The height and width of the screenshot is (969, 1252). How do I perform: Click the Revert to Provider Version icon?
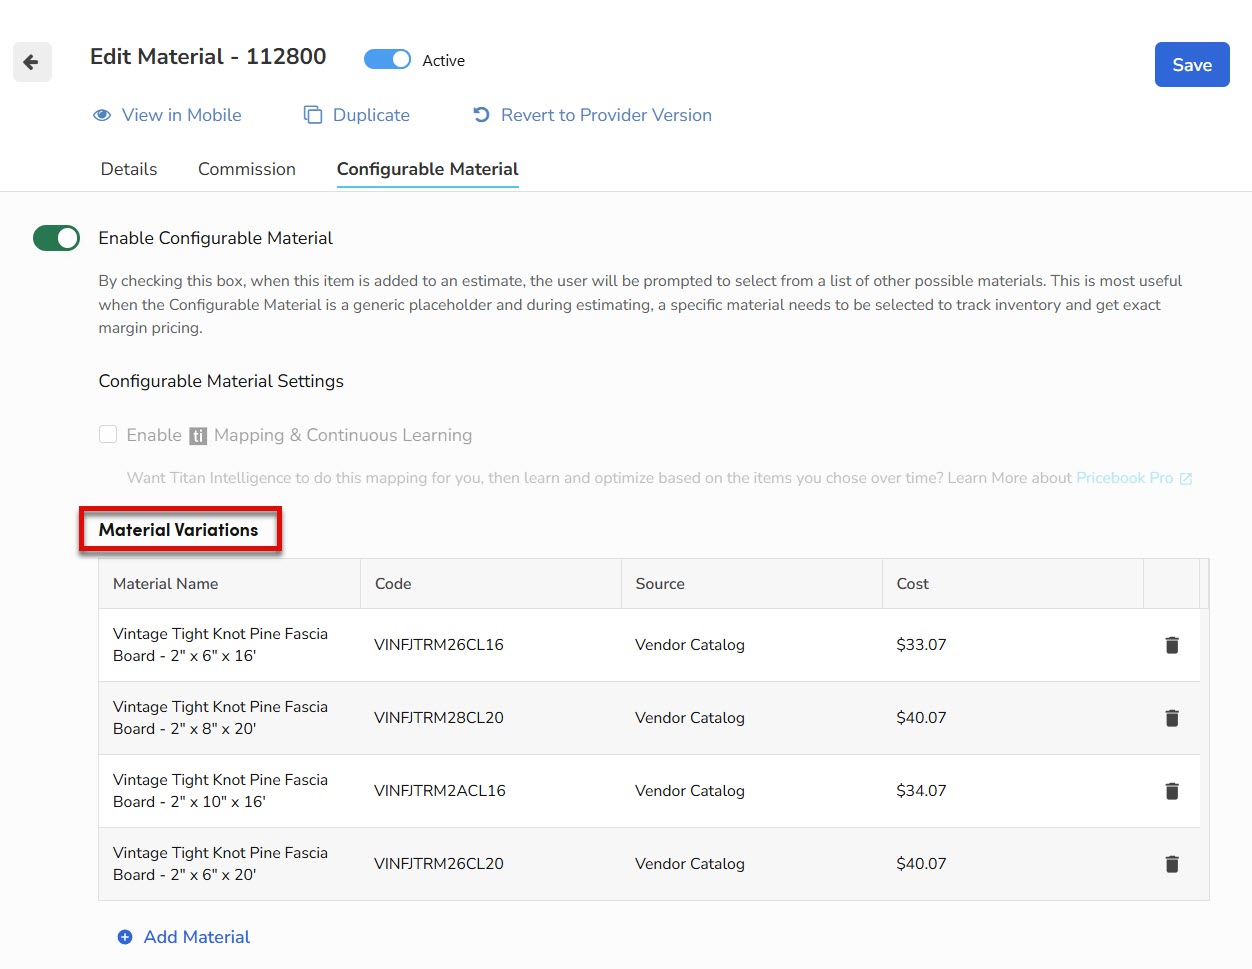click(x=481, y=115)
